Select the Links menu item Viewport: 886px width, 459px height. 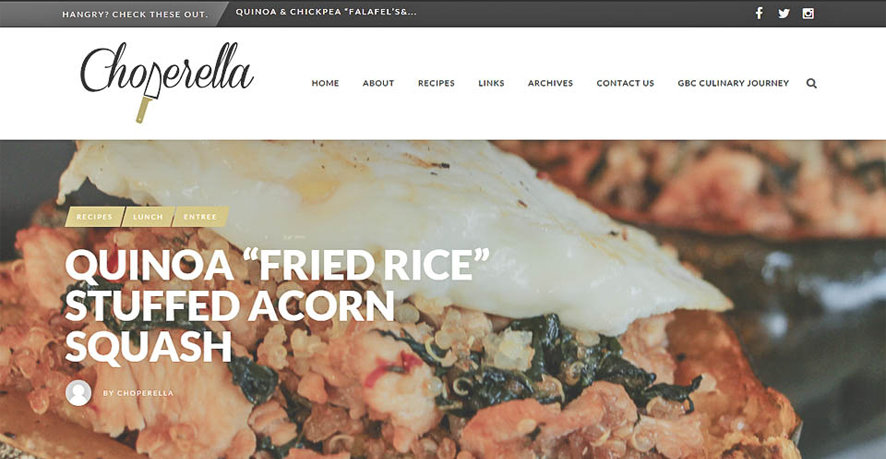492,83
